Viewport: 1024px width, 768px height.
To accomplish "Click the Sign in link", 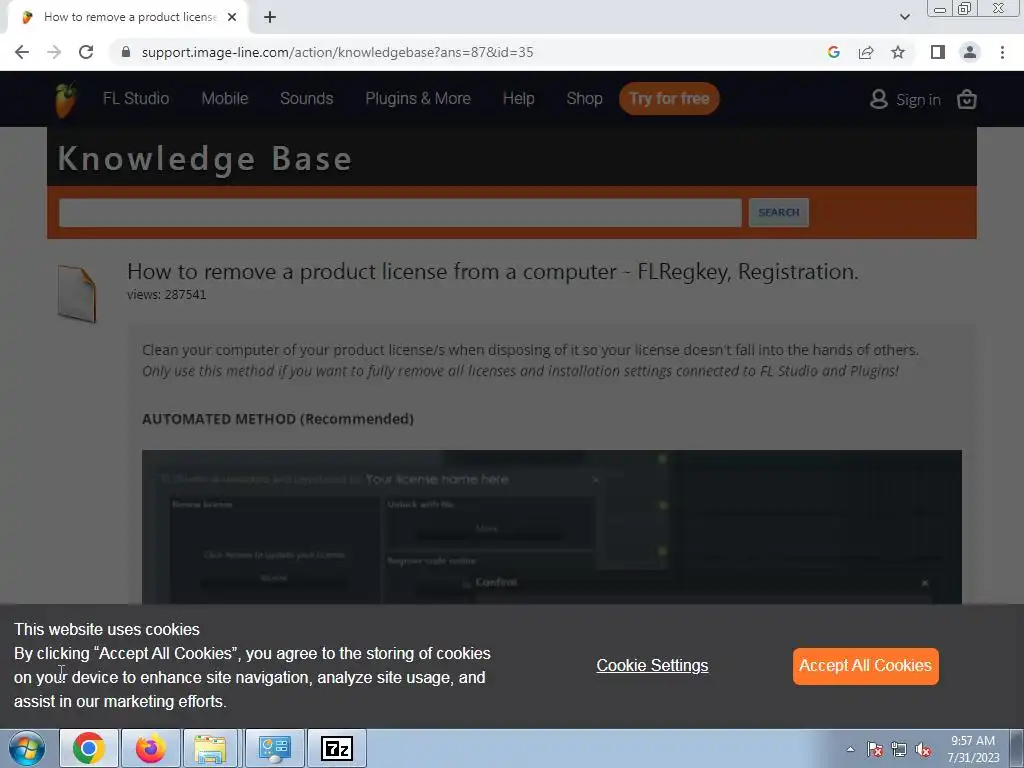I will [918, 100].
